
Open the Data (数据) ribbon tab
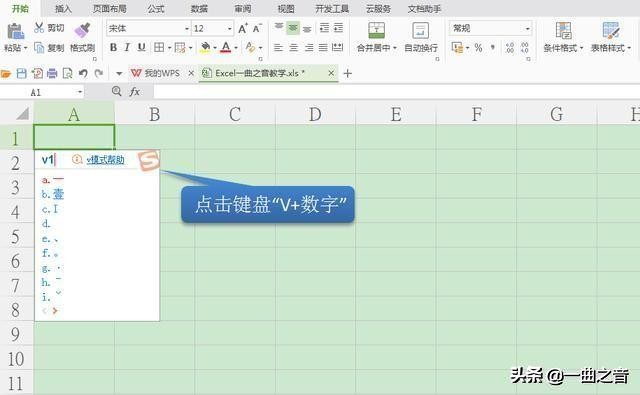click(199, 9)
